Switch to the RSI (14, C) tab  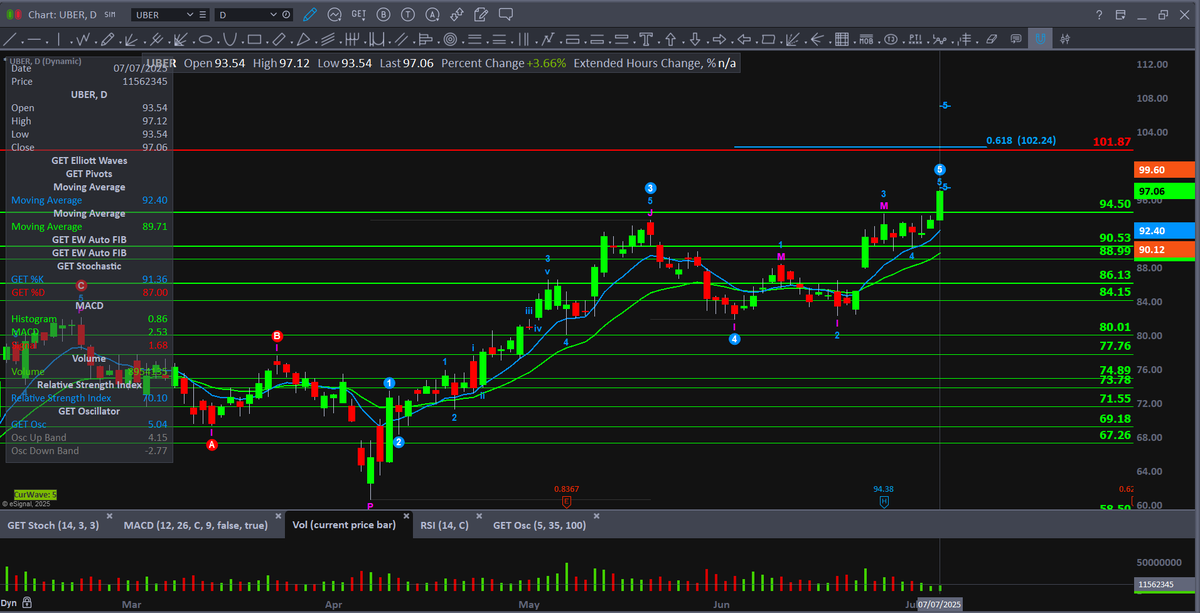click(445, 524)
